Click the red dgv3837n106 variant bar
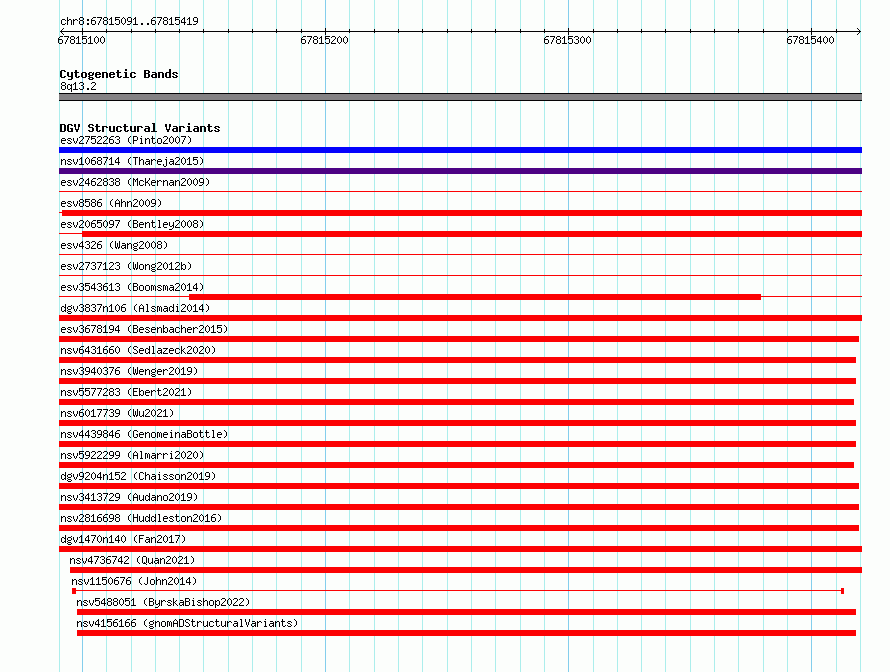890x672 pixels. [x=460, y=318]
